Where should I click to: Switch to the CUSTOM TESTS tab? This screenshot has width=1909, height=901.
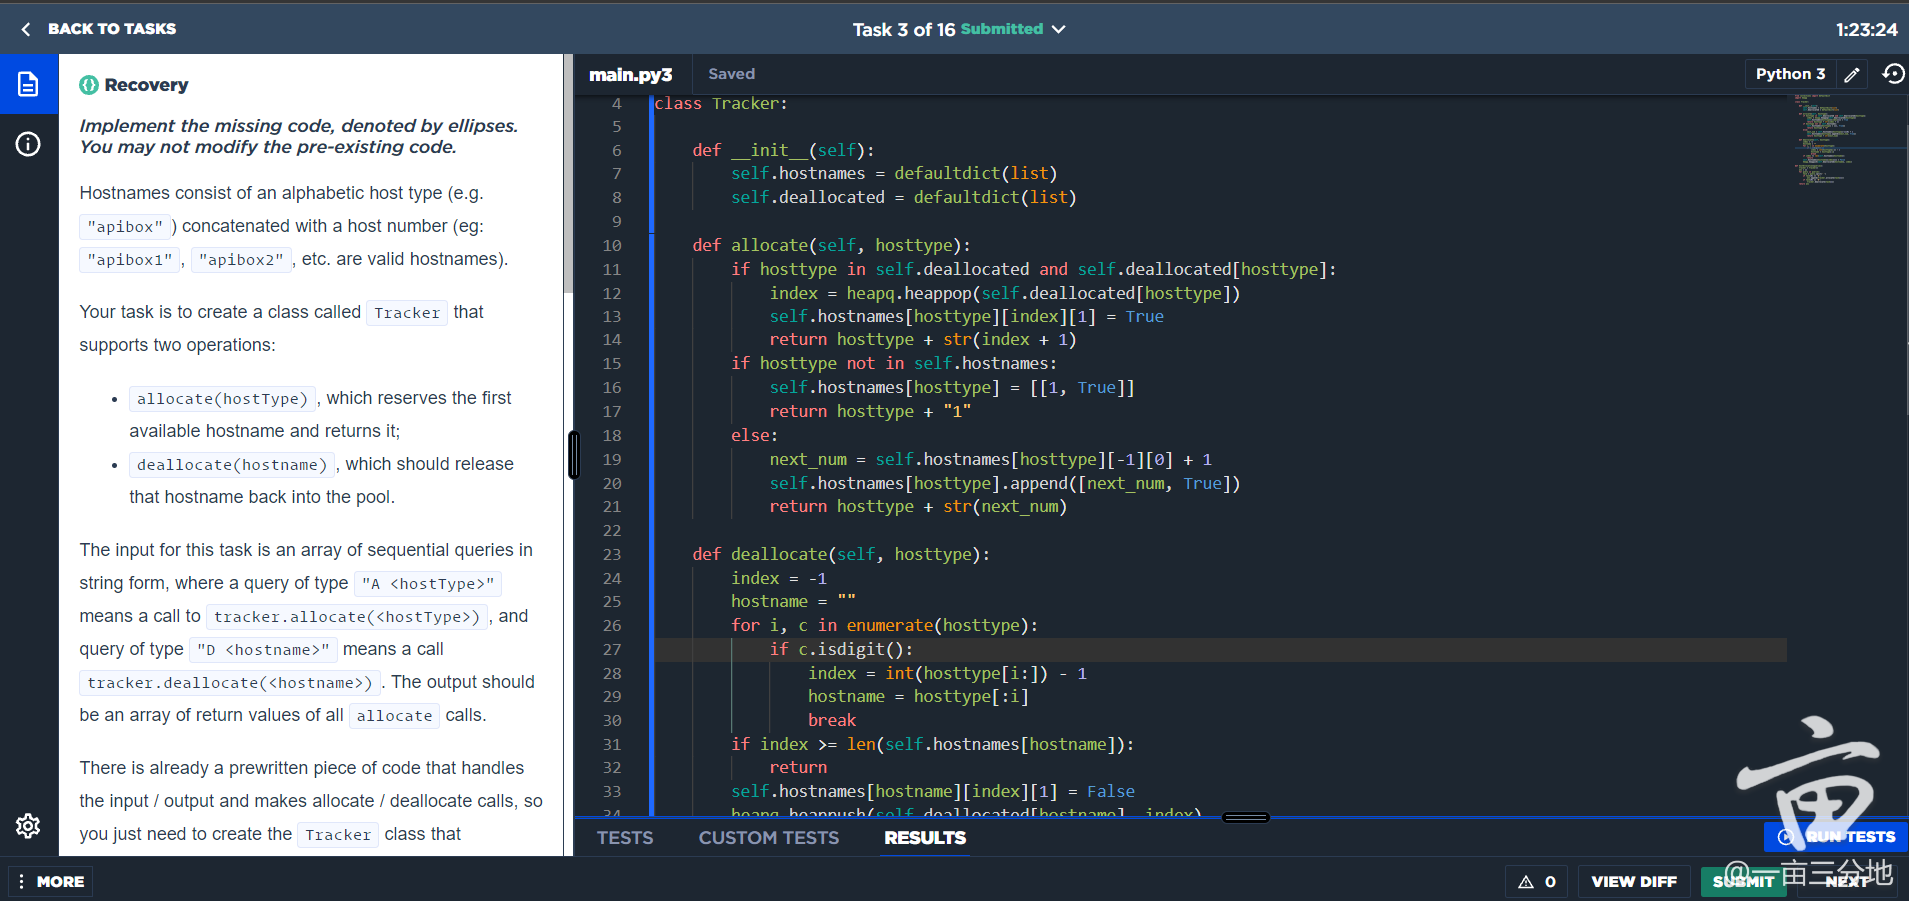(768, 838)
